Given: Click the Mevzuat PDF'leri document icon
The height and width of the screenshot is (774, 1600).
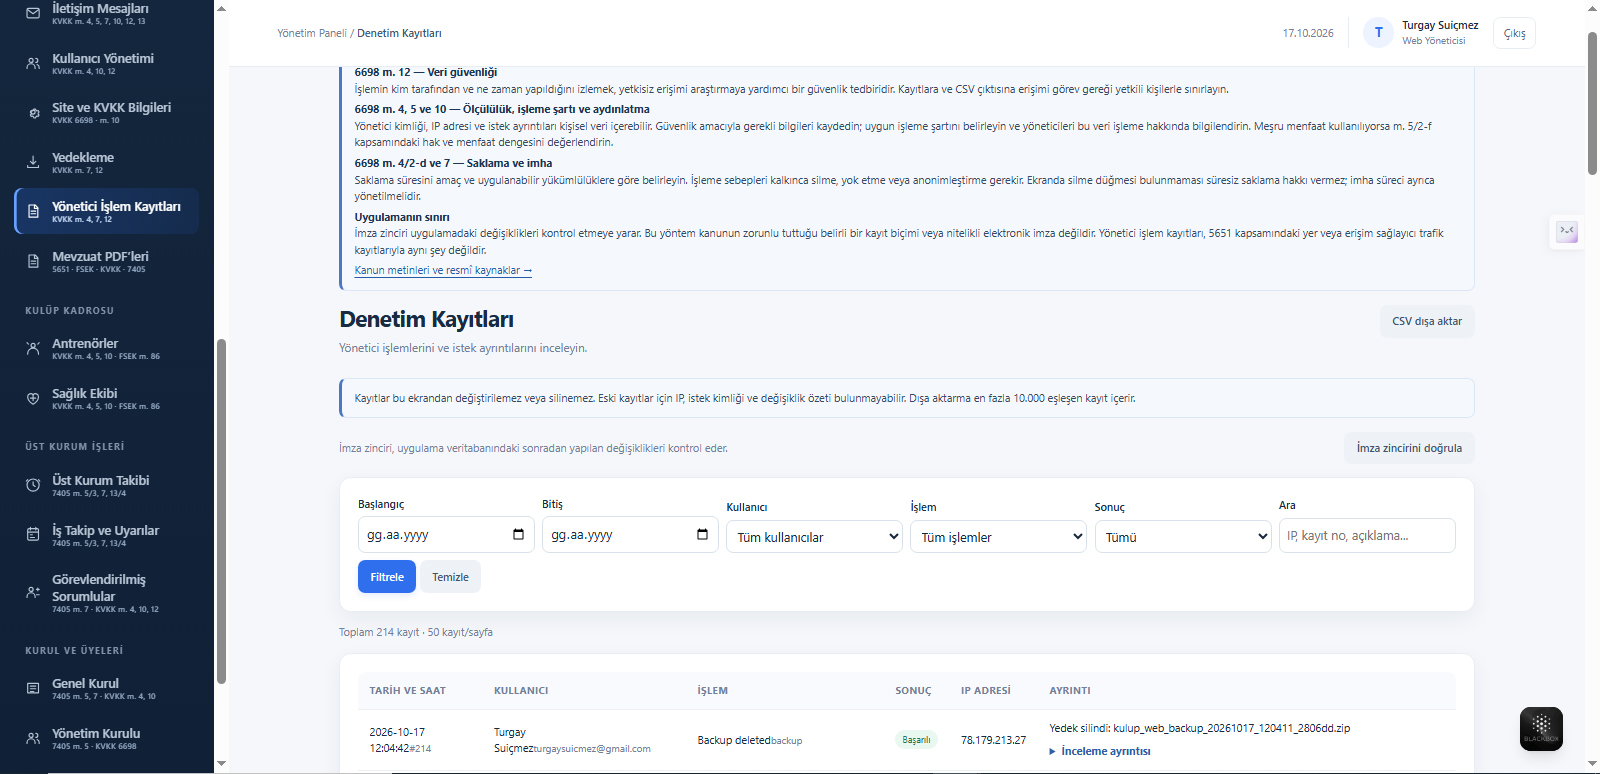Looking at the screenshot, I should pyautogui.click(x=33, y=262).
